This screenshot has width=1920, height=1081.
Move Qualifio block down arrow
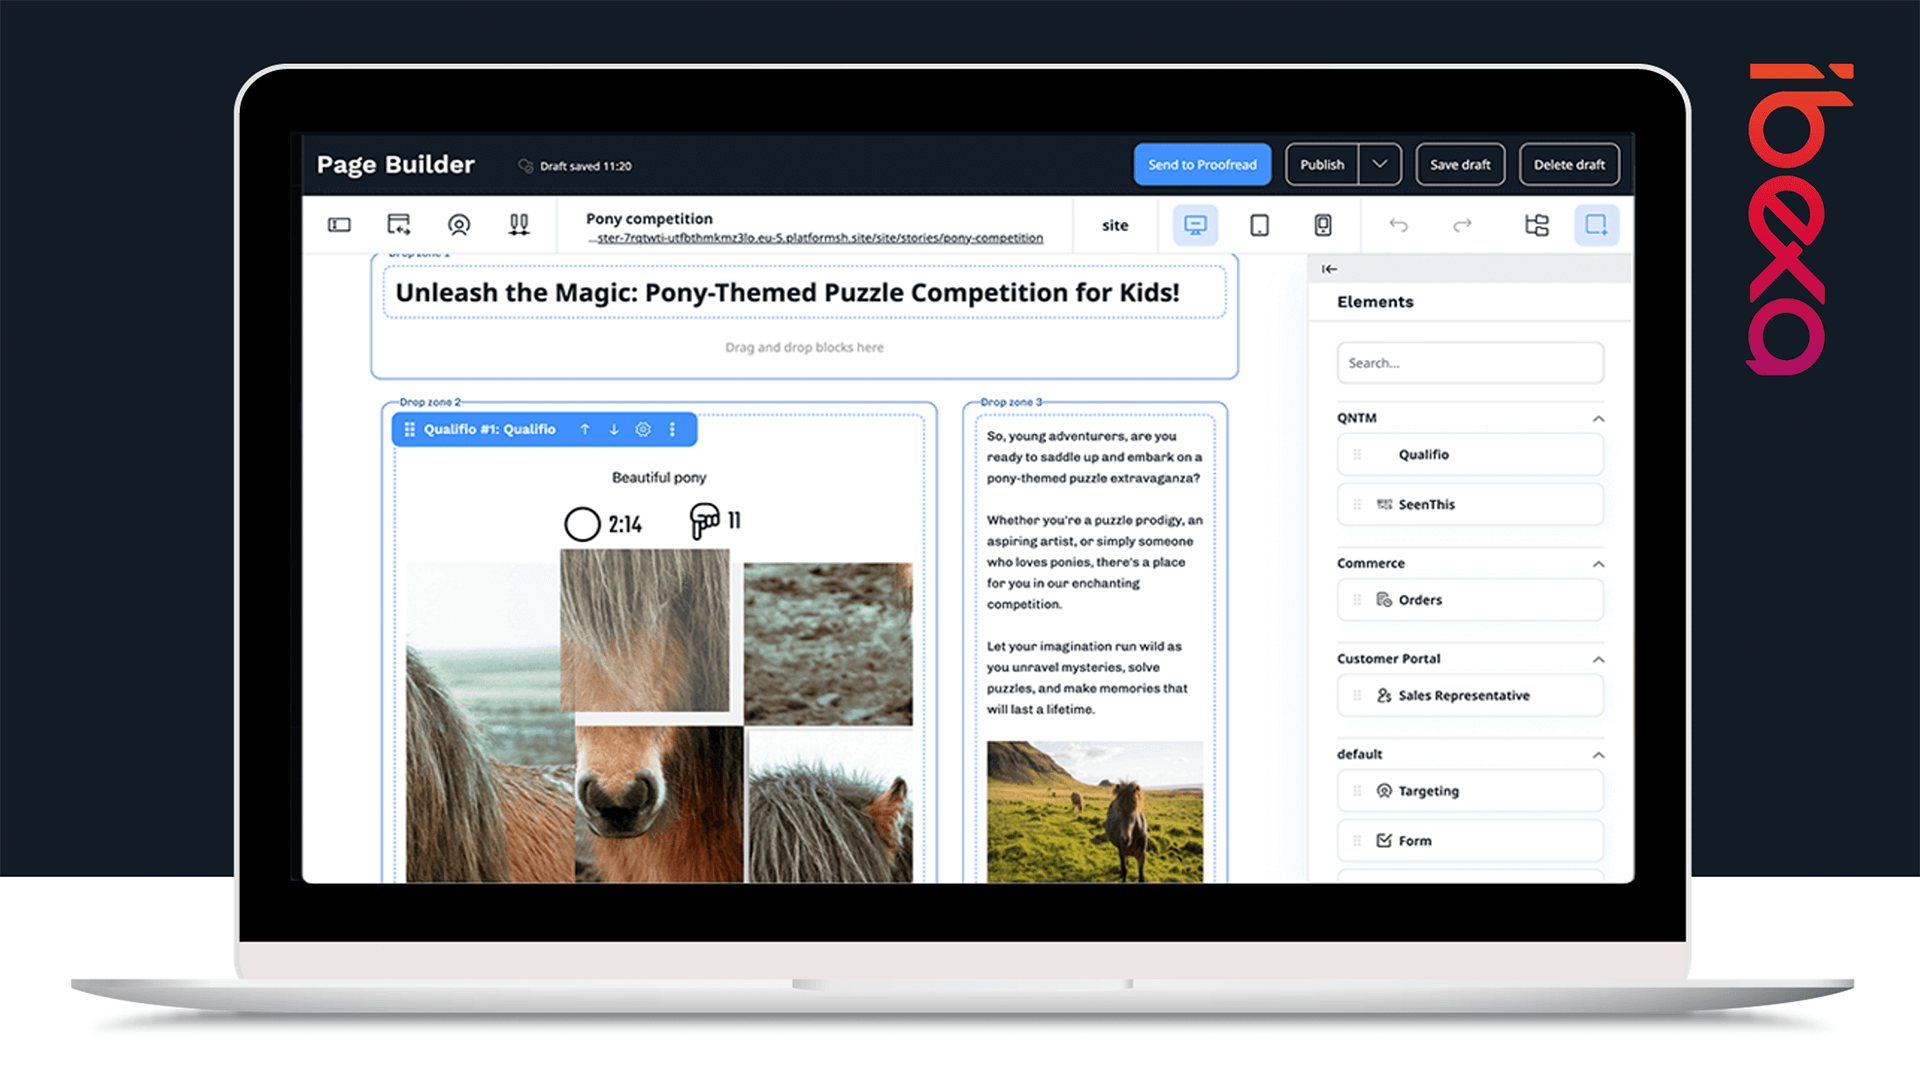click(x=614, y=430)
